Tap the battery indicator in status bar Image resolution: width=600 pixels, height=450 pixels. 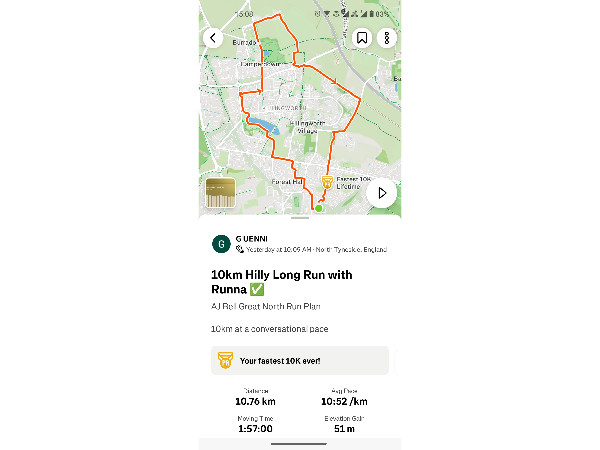371,14
